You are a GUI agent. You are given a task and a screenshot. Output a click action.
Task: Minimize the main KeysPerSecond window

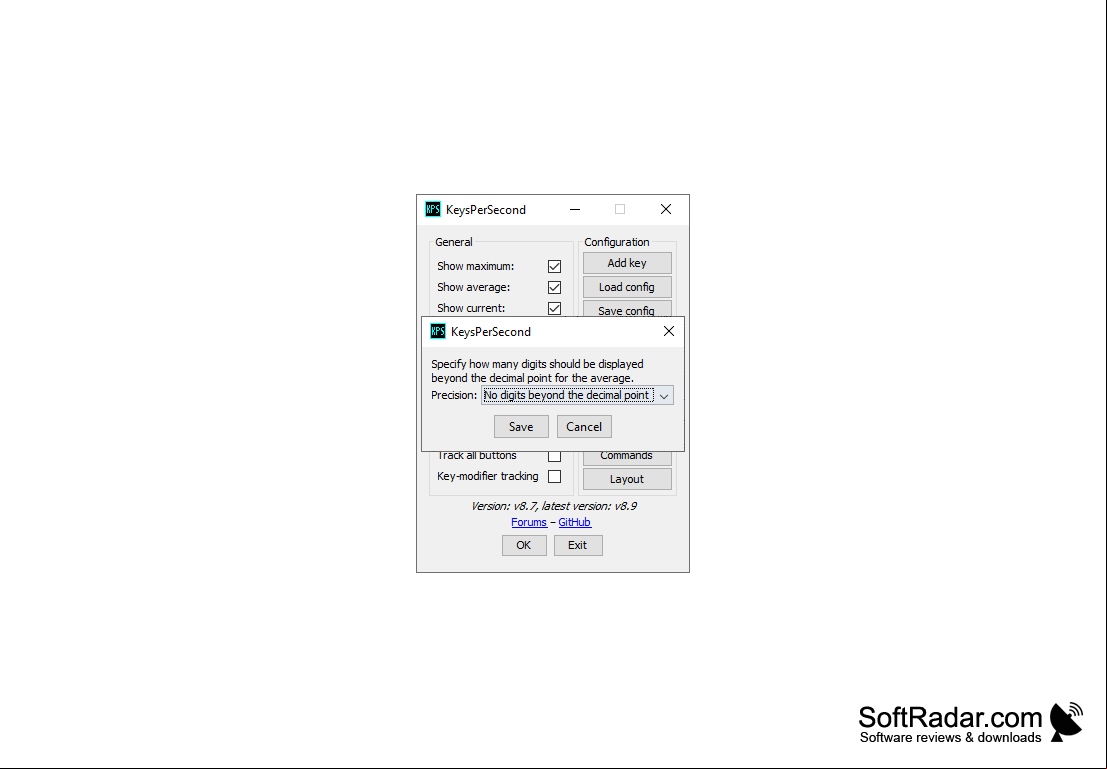(x=575, y=209)
